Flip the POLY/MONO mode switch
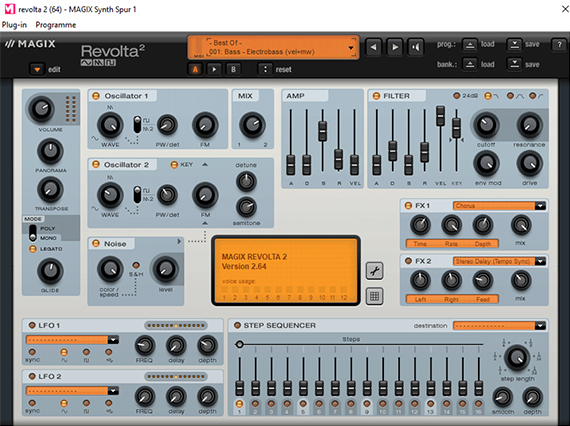 point(33,233)
